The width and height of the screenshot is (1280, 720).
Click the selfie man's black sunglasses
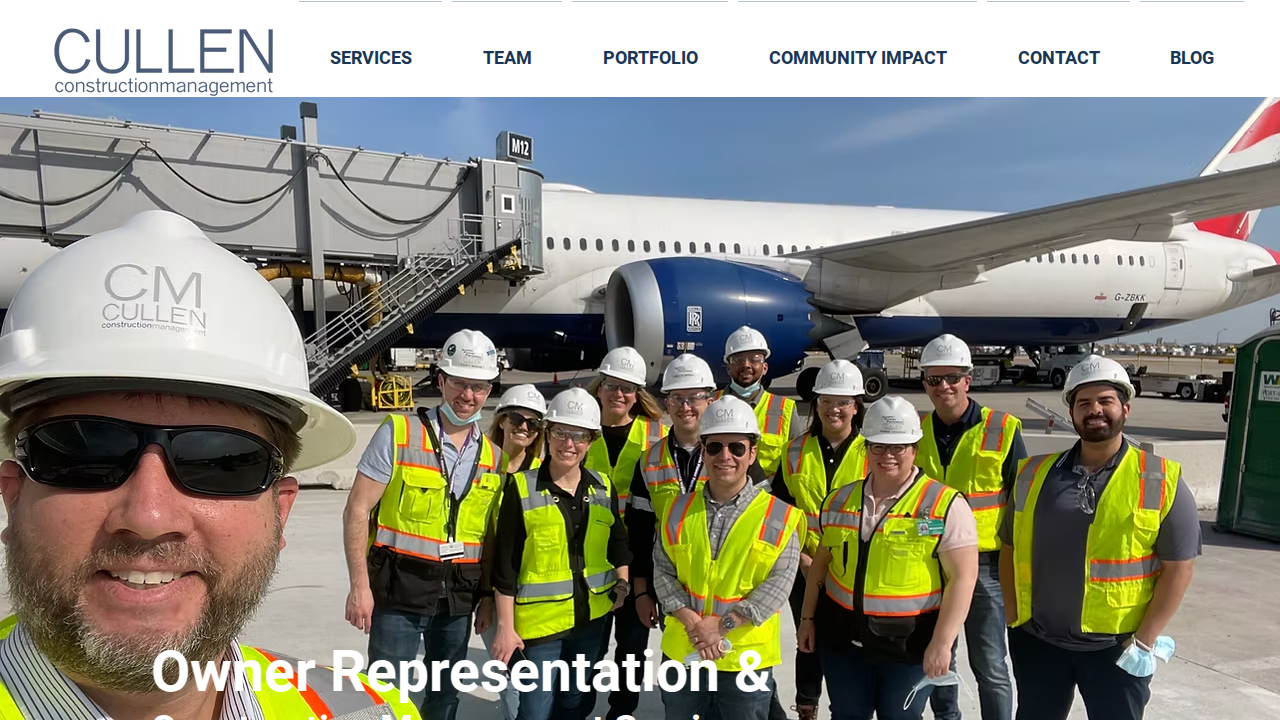pyautogui.click(x=149, y=454)
